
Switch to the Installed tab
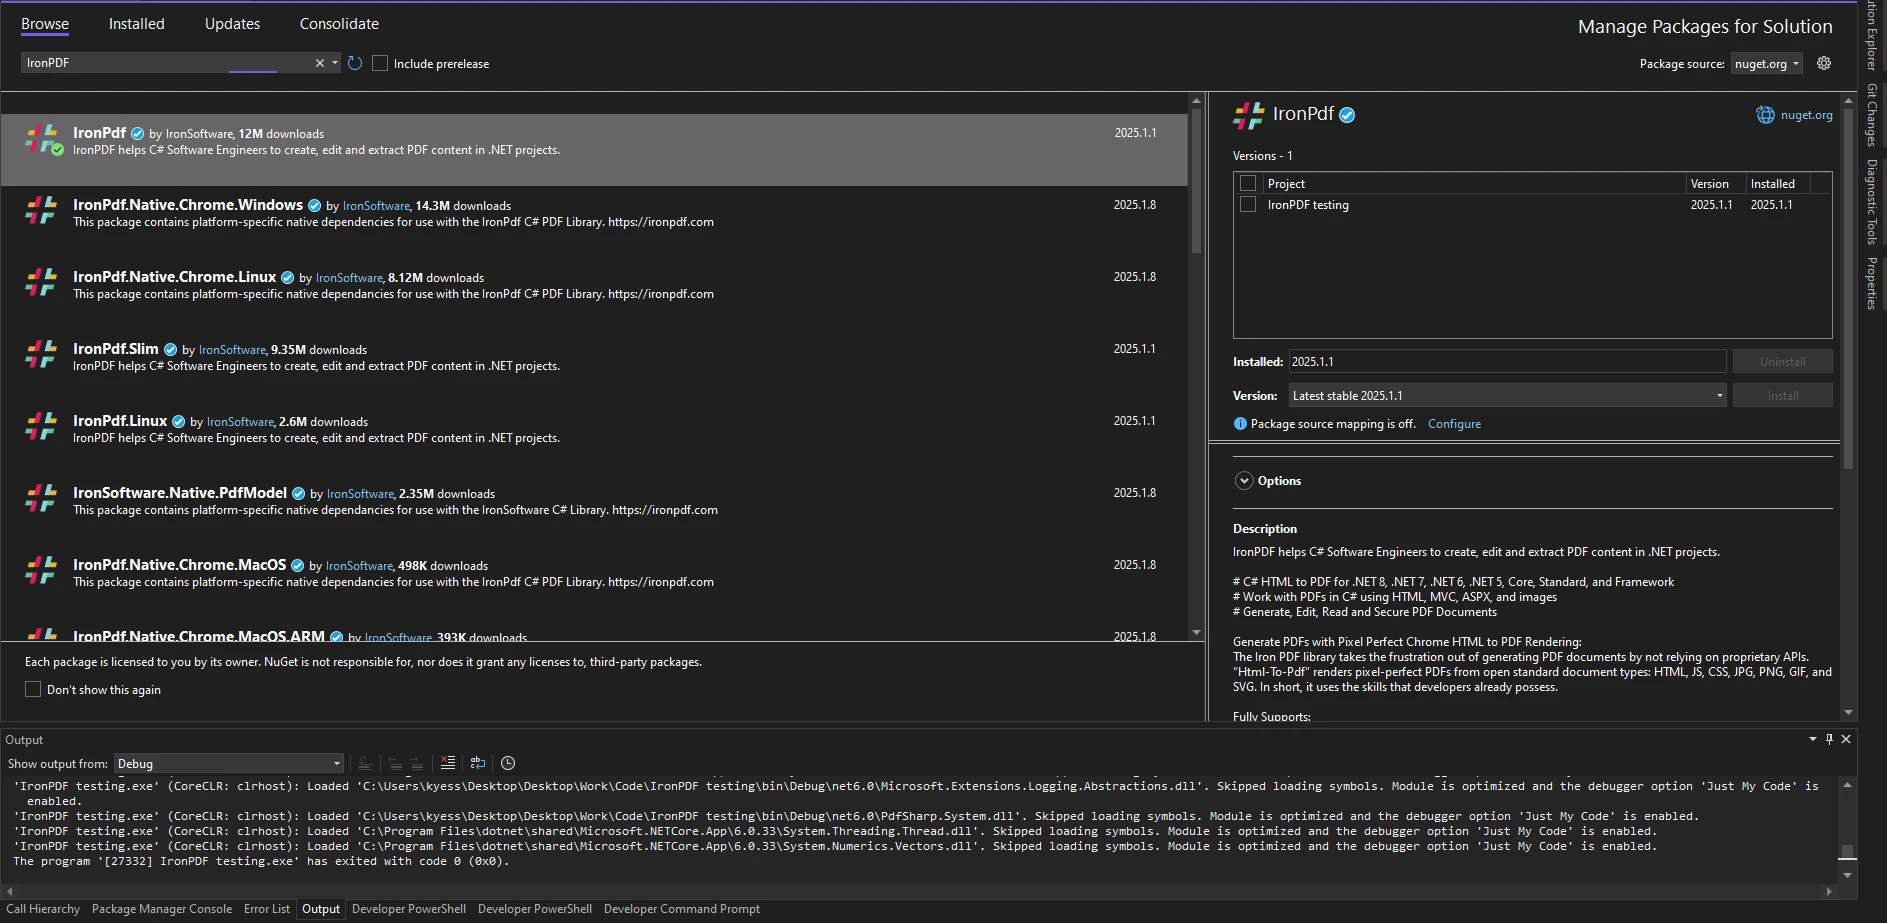click(137, 24)
